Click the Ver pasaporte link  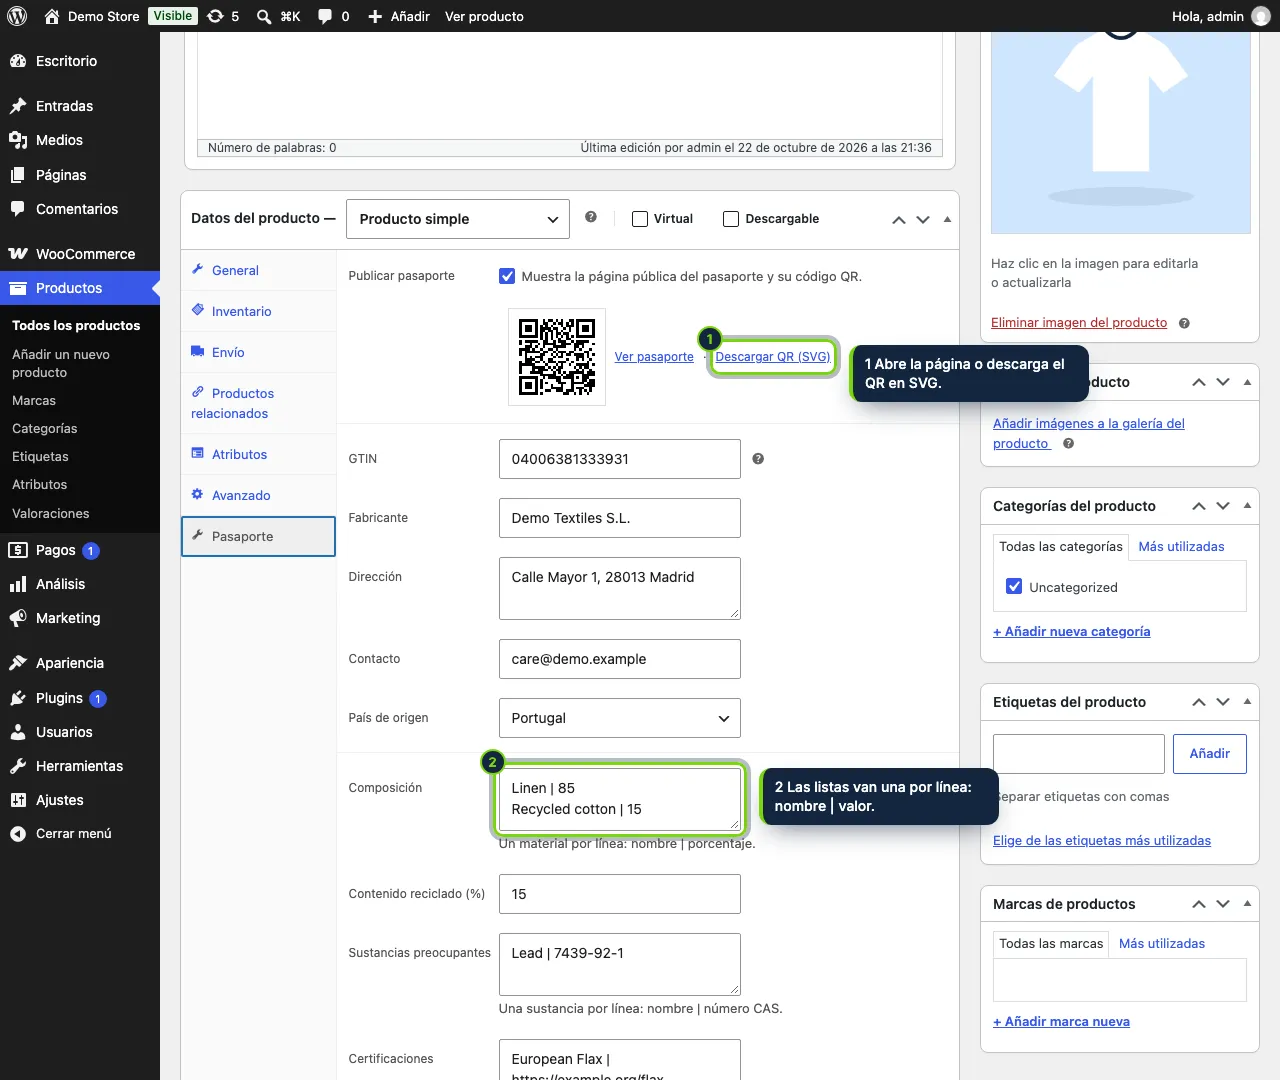pyautogui.click(x=654, y=357)
